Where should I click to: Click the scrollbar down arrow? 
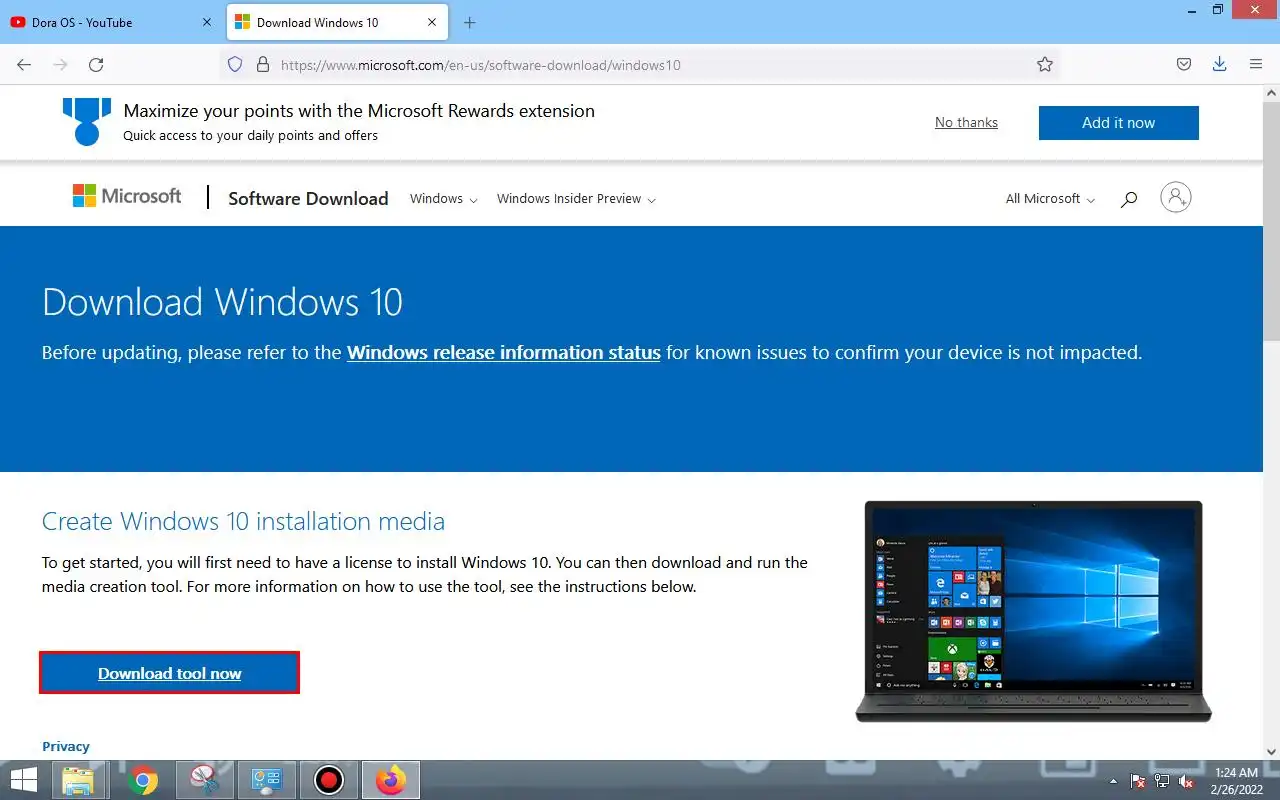click(x=1271, y=751)
